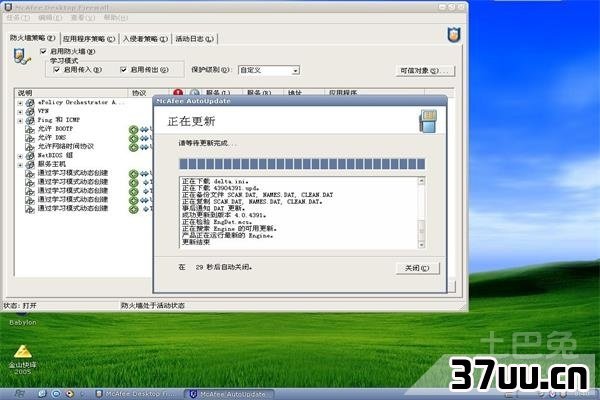This screenshot has height=400, width=600.
Task: Click green allow icon on 允许网络时间协议 row
Action: 134,147
